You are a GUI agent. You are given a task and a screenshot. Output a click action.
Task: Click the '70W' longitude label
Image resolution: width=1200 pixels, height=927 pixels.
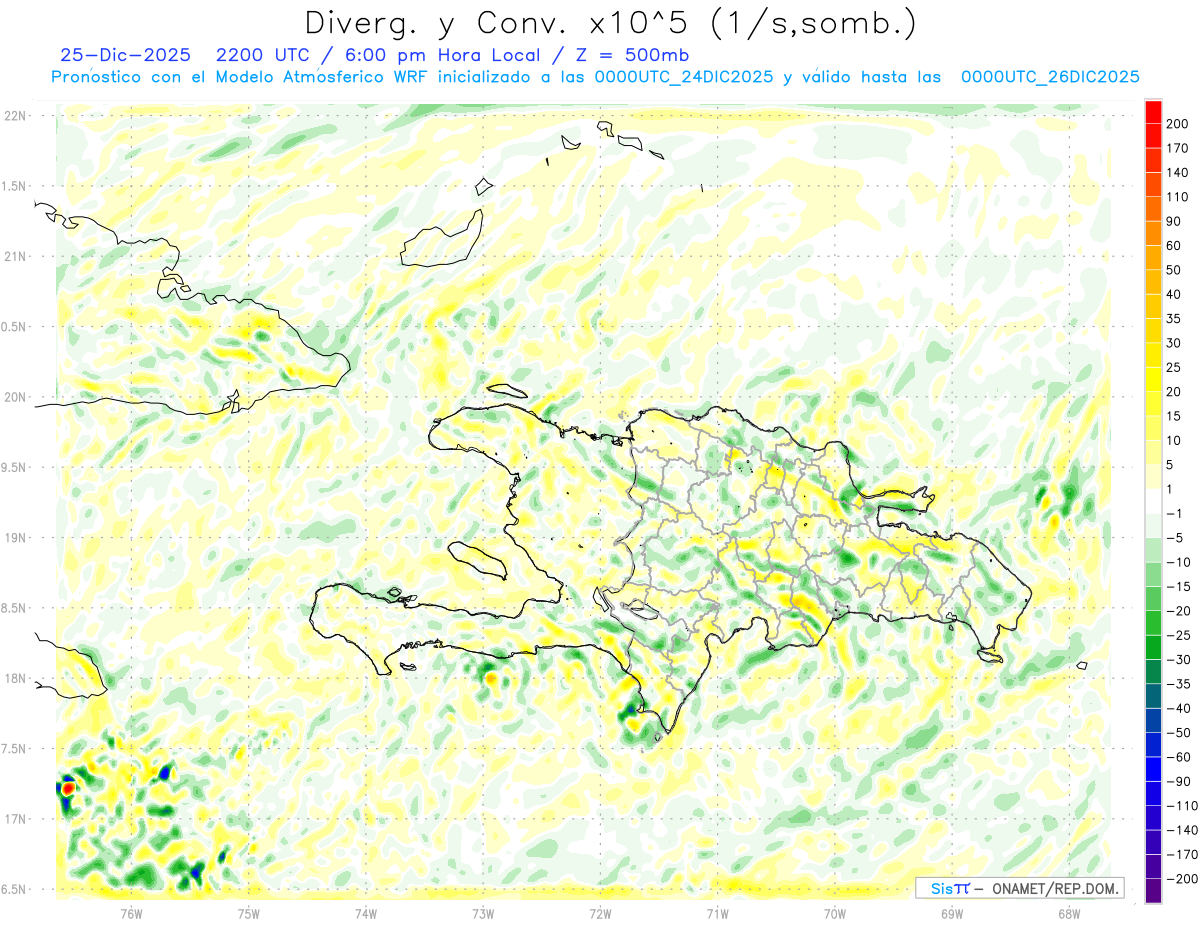pos(834,914)
